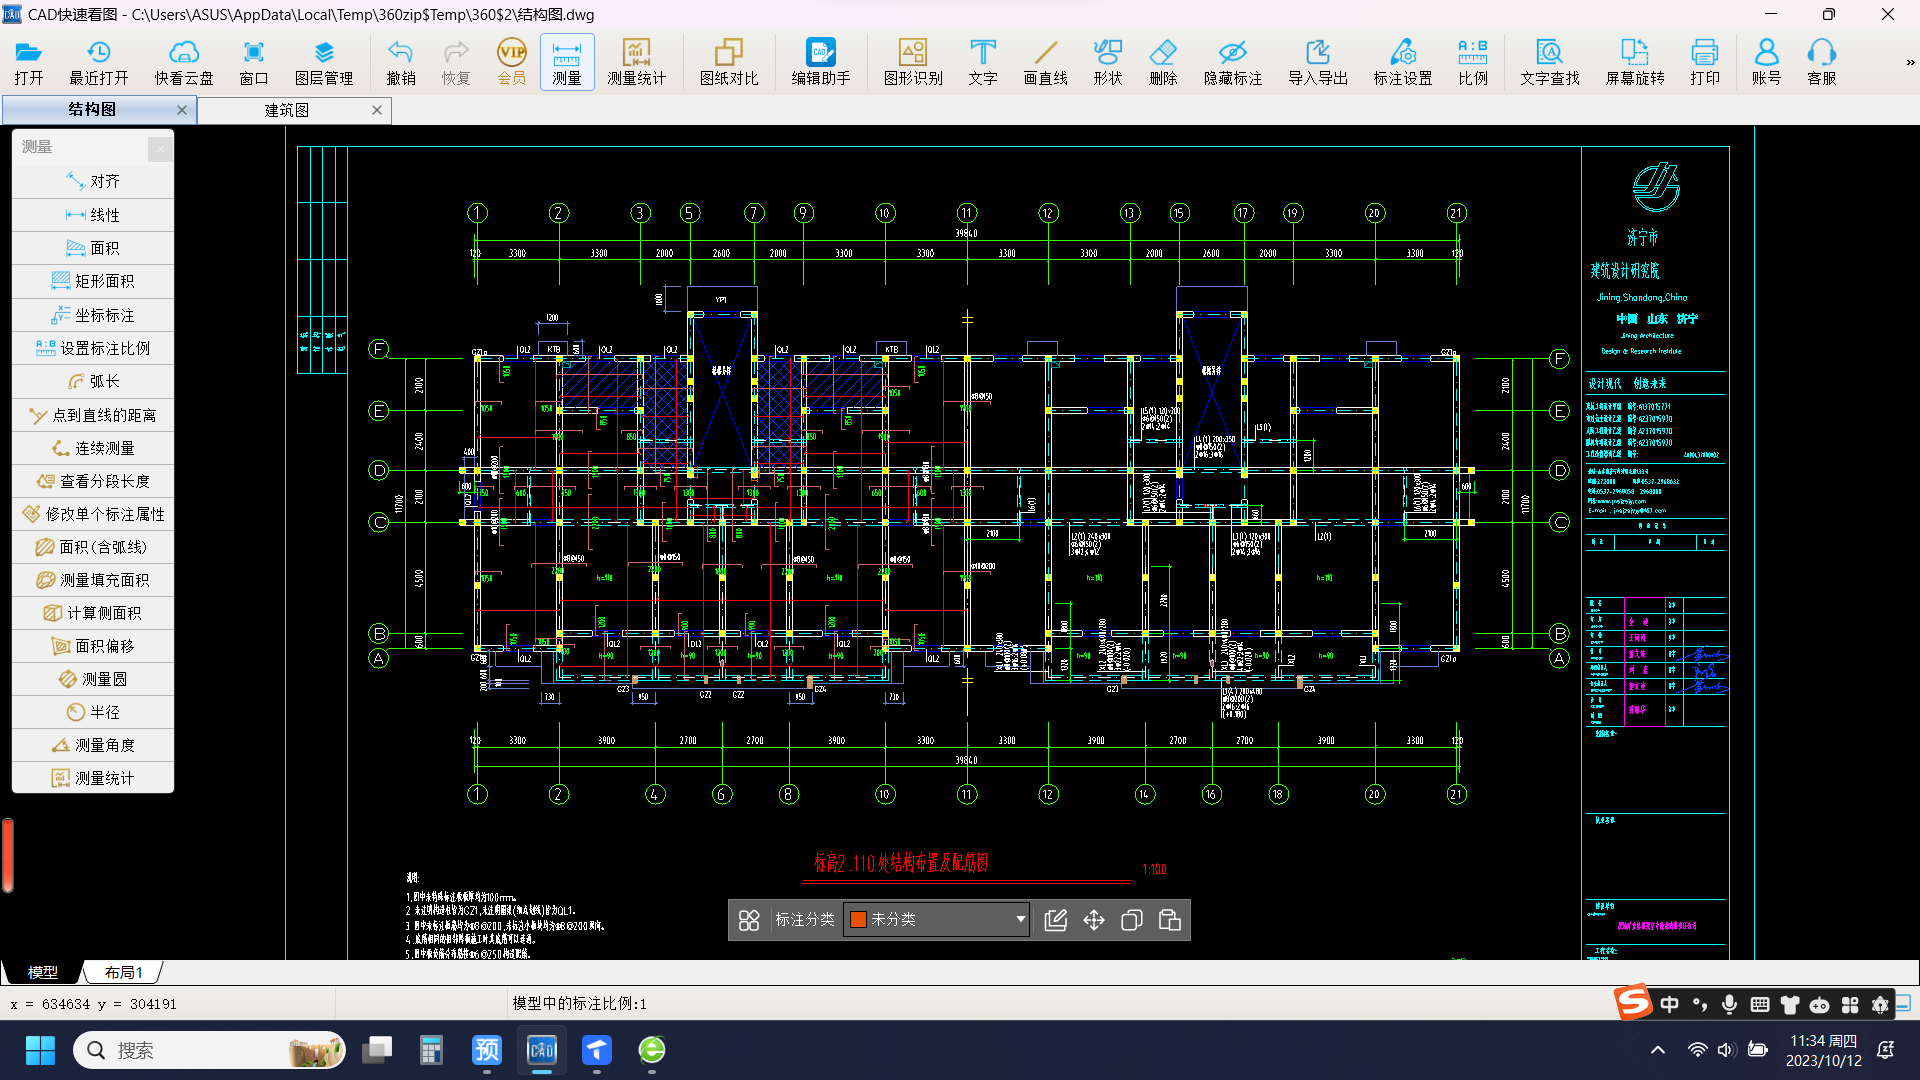Select 坐标标注 coordinate annotation
The width and height of the screenshot is (1920, 1080).
point(93,315)
